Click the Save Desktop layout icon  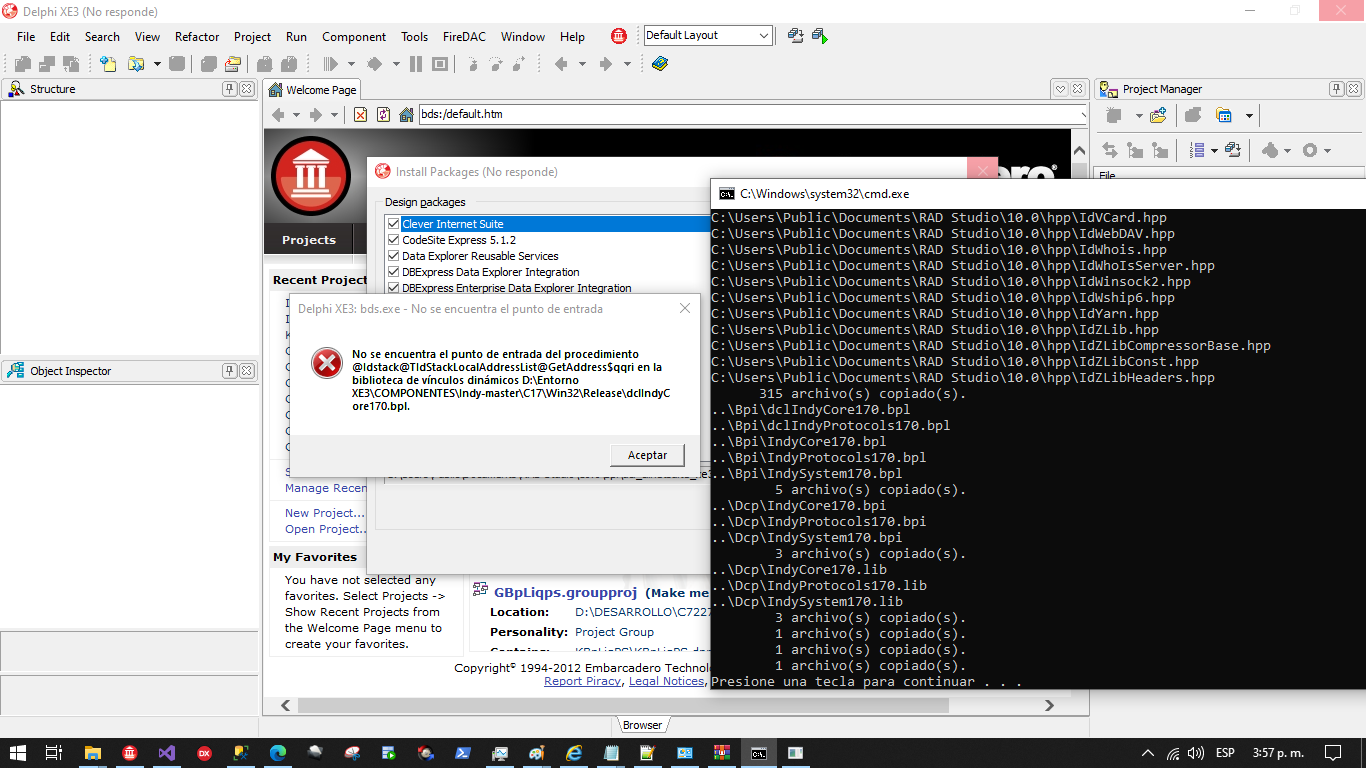coord(796,36)
